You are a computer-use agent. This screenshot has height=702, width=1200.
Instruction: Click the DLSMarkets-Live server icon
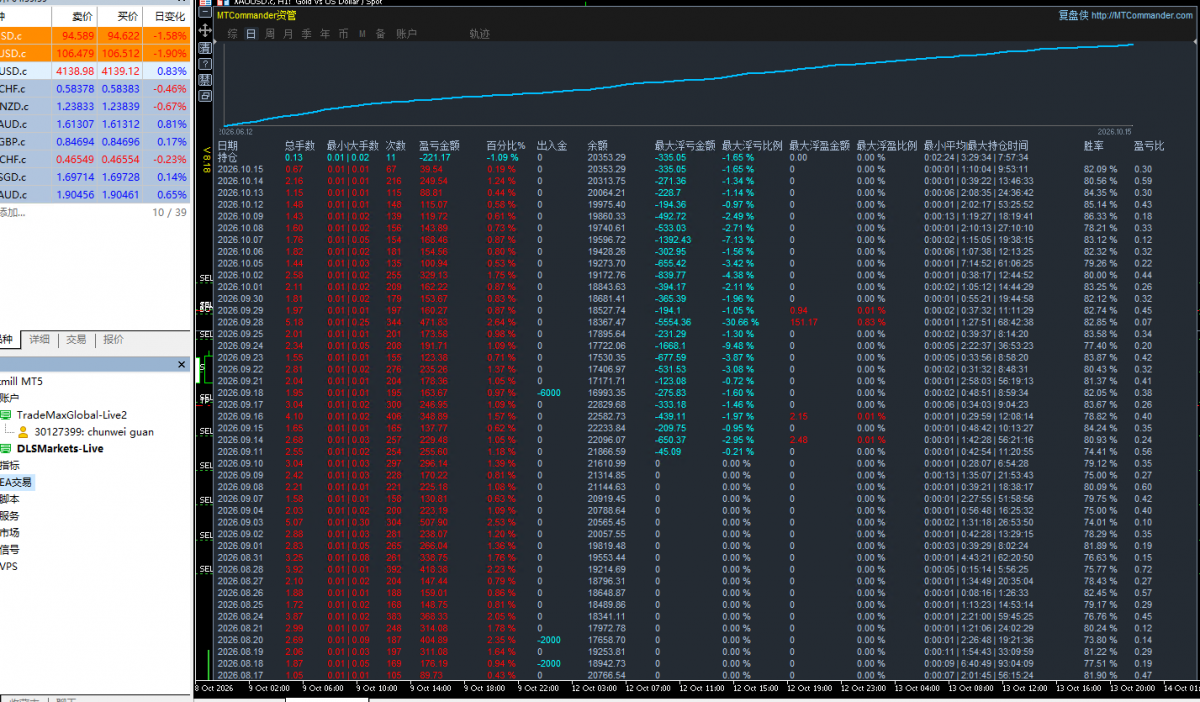pos(5,449)
